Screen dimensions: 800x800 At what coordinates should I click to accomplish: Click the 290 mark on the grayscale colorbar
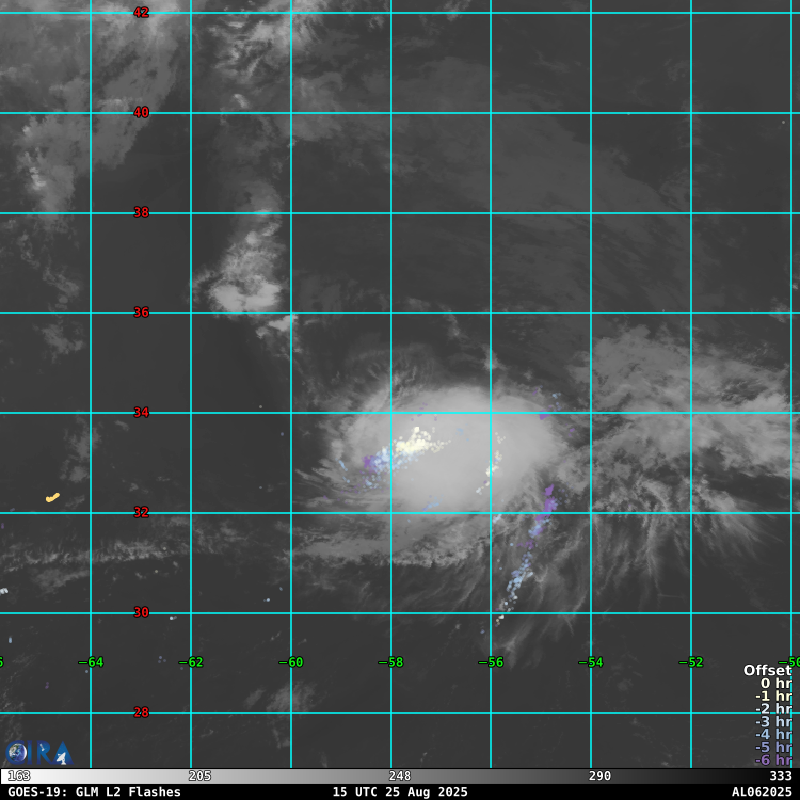(600, 776)
